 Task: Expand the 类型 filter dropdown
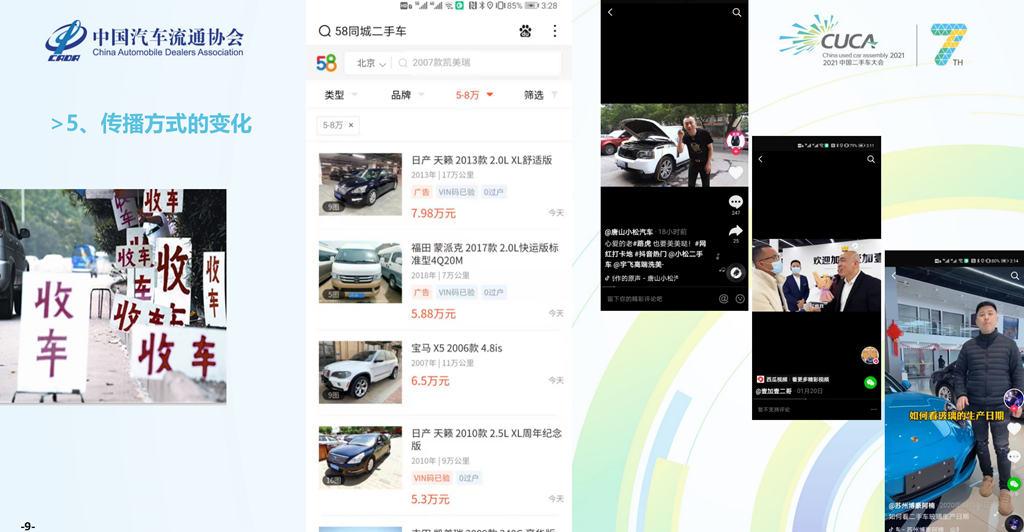pyautogui.click(x=341, y=95)
